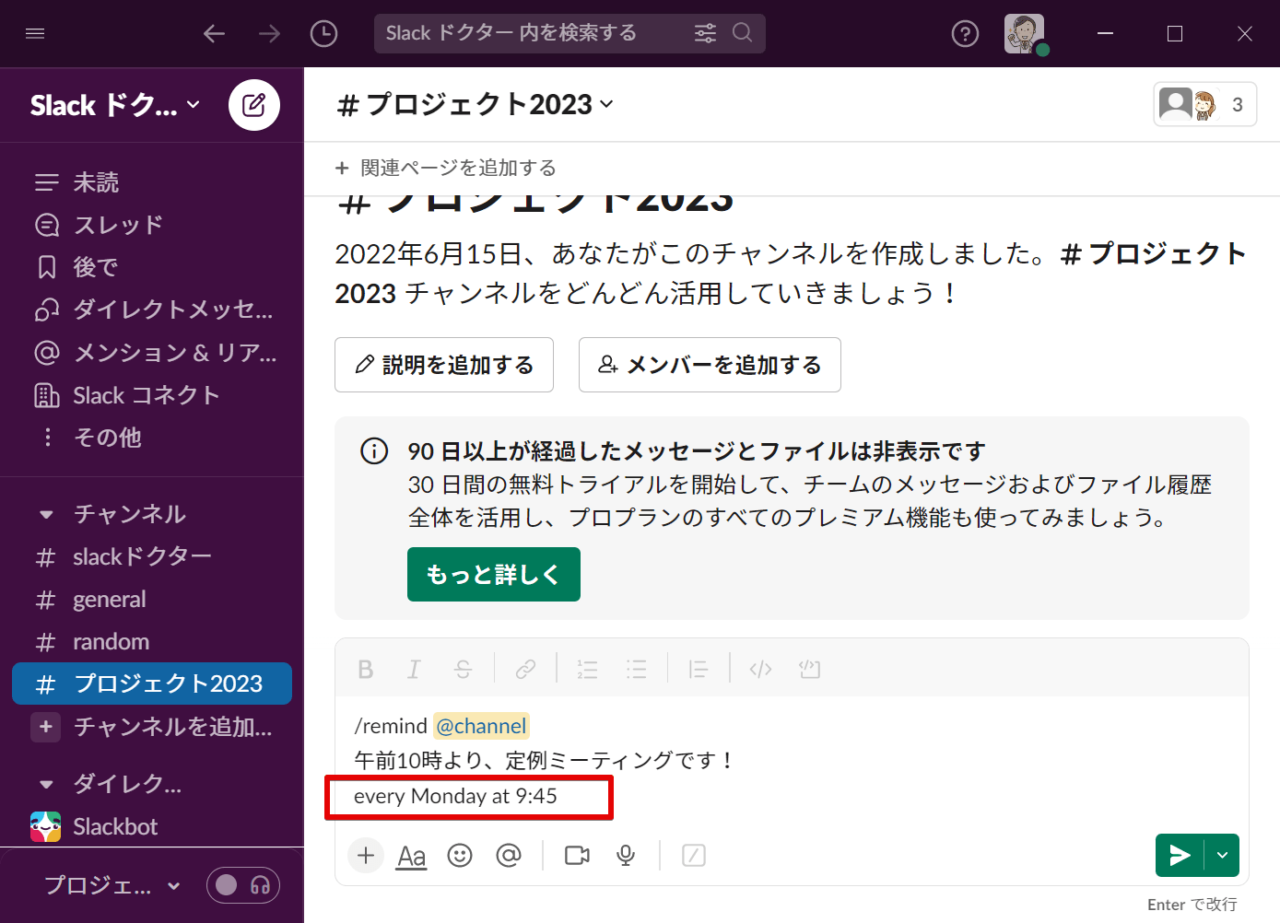
Task: Click 関連ページを追加する link
Action: tap(446, 168)
